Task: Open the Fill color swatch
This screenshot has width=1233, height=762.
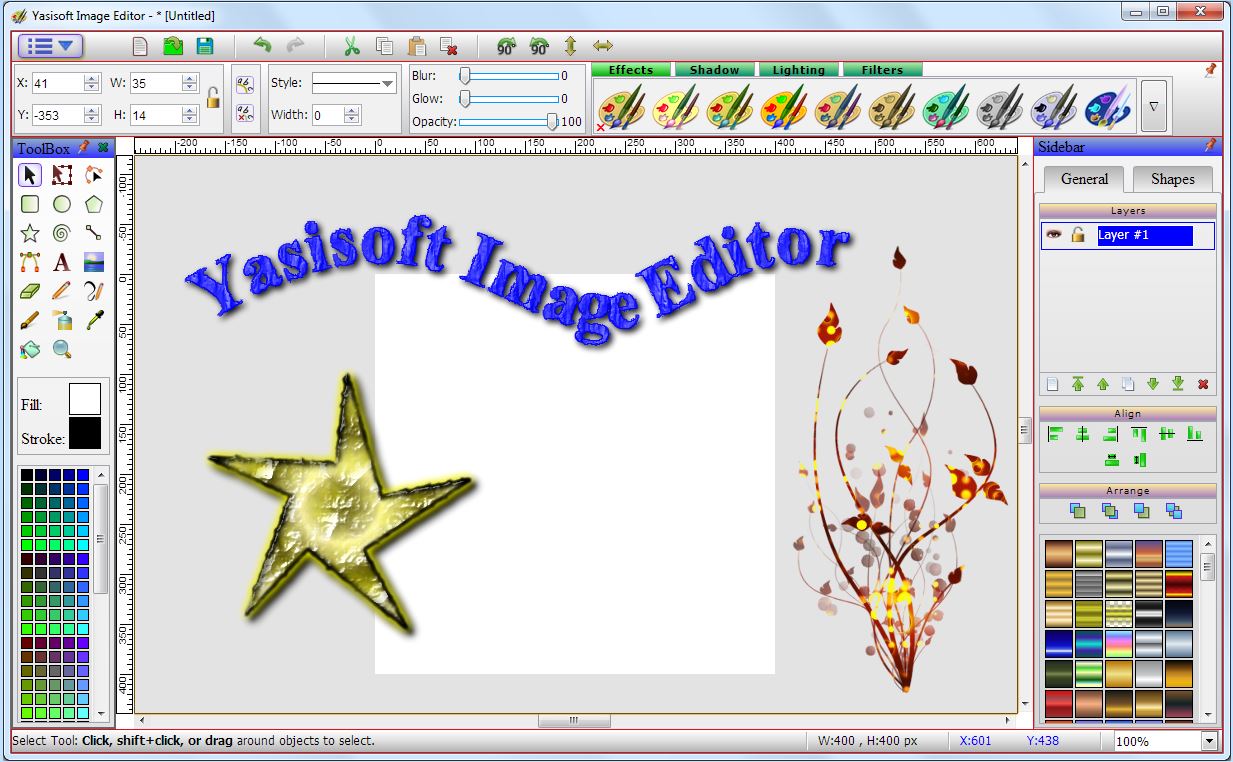Action: point(85,398)
